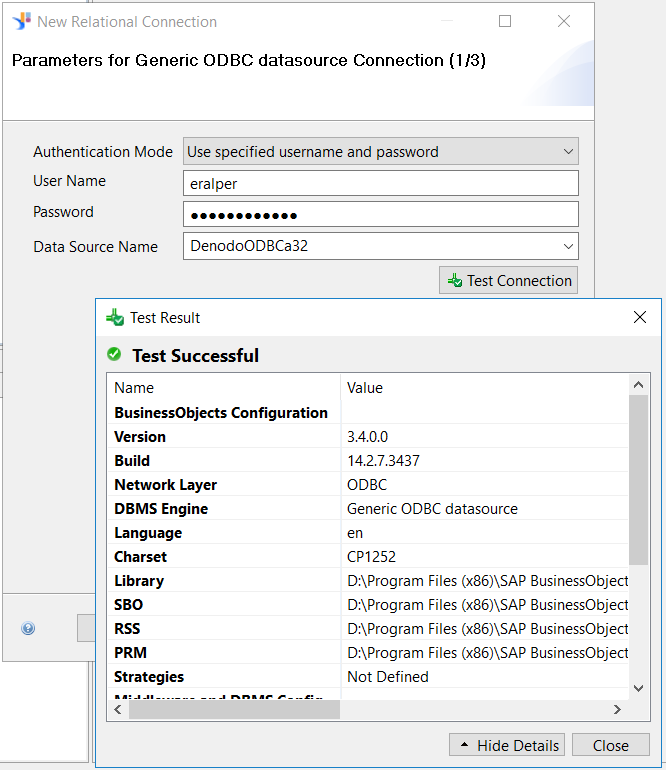Select the Network Layer row label
Image resolution: width=666 pixels, height=770 pixels.
click(x=166, y=485)
